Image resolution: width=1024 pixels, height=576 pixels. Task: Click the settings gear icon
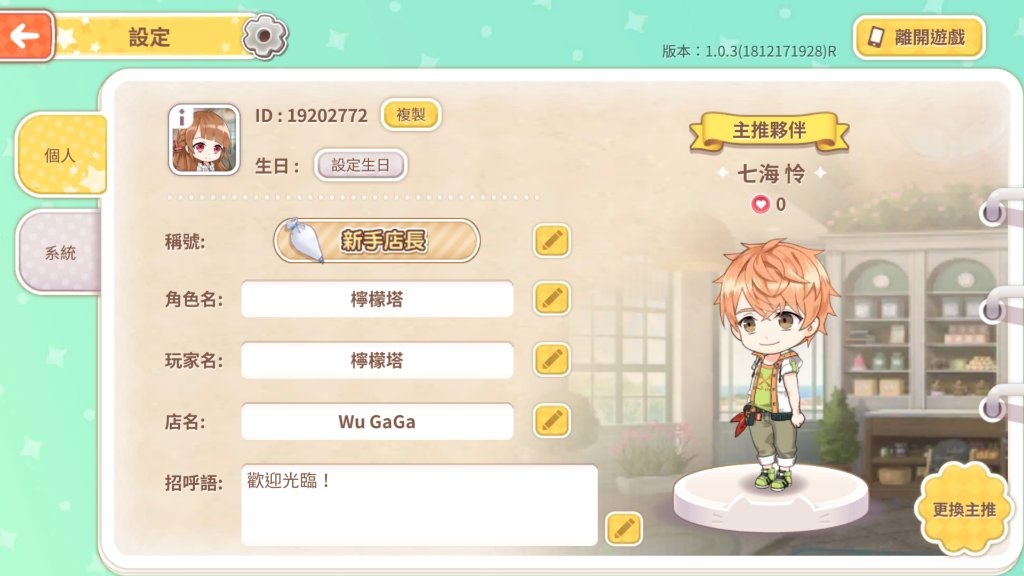point(264,37)
